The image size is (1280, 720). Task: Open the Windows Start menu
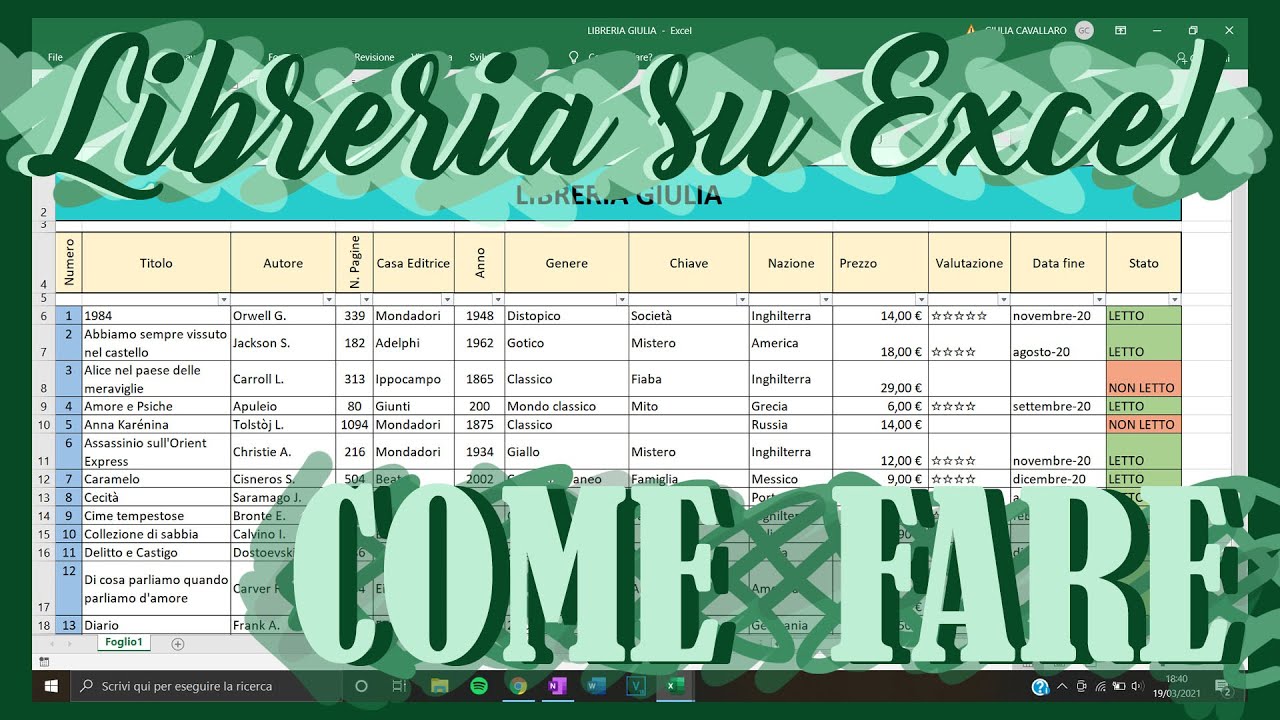pyautogui.click(x=51, y=686)
